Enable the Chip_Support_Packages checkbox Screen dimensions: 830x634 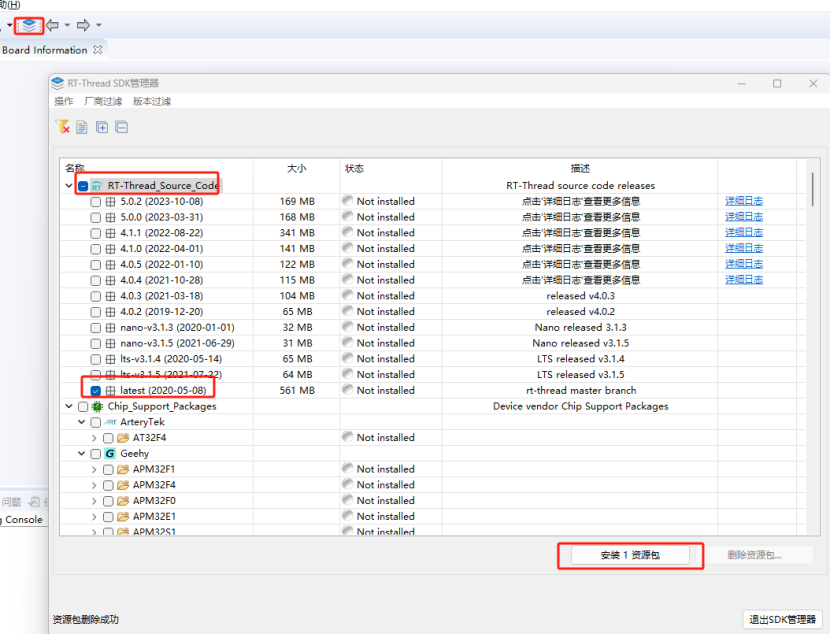(82, 406)
